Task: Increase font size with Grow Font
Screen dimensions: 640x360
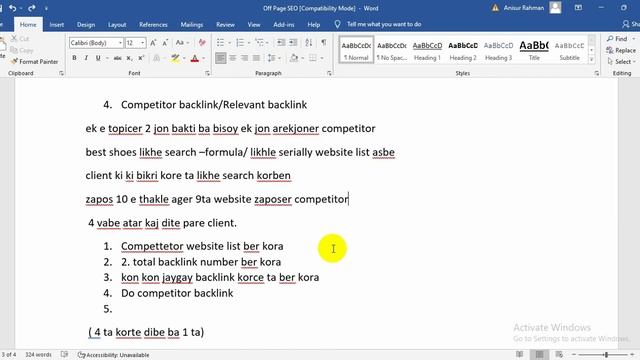Action: [153, 42]
